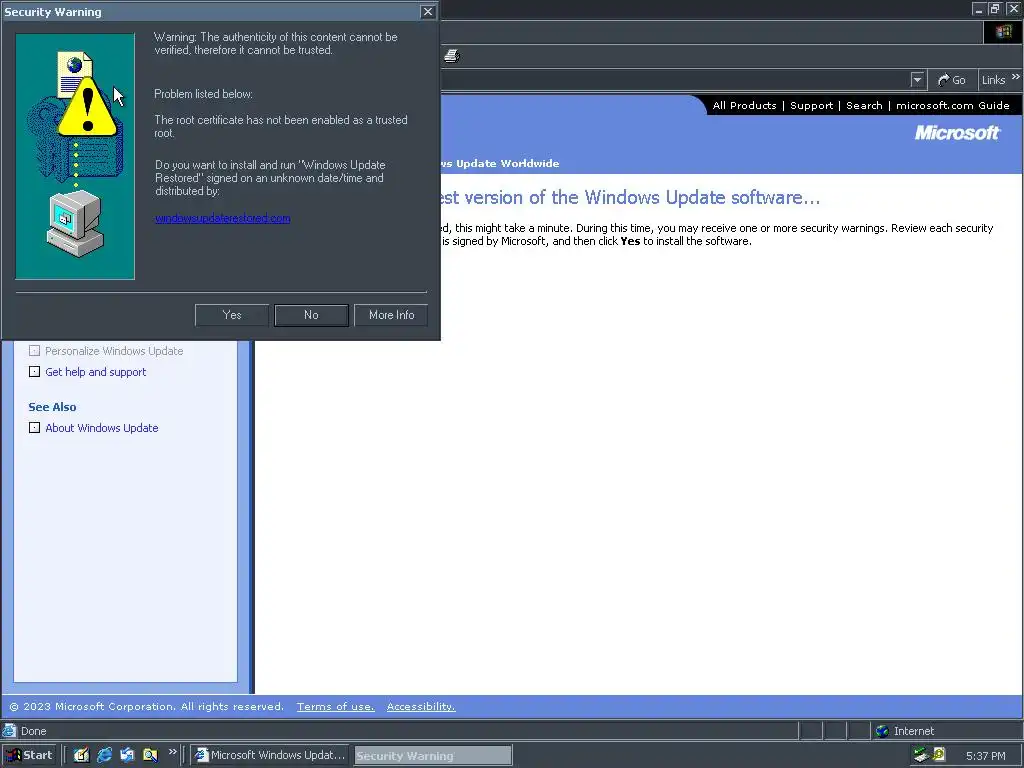The height and width of the screenshot is (768, 1024).
Task: Click the bullet box beside Get help and support
Action: point(35,372)
